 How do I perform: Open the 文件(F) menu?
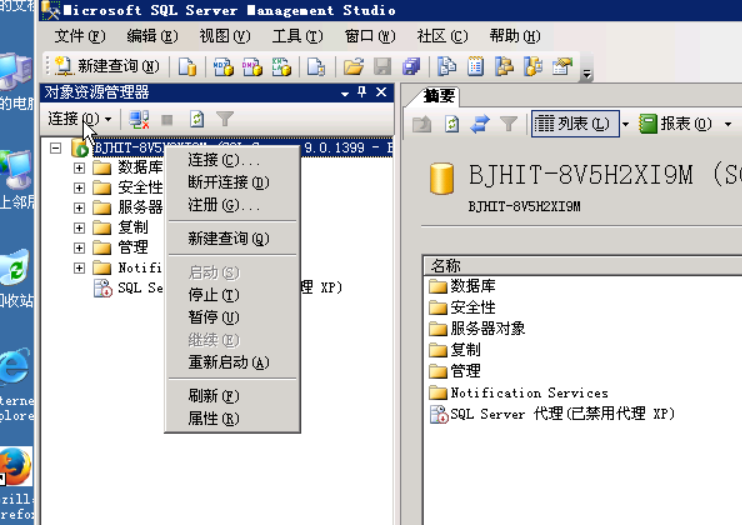(80, 36)
